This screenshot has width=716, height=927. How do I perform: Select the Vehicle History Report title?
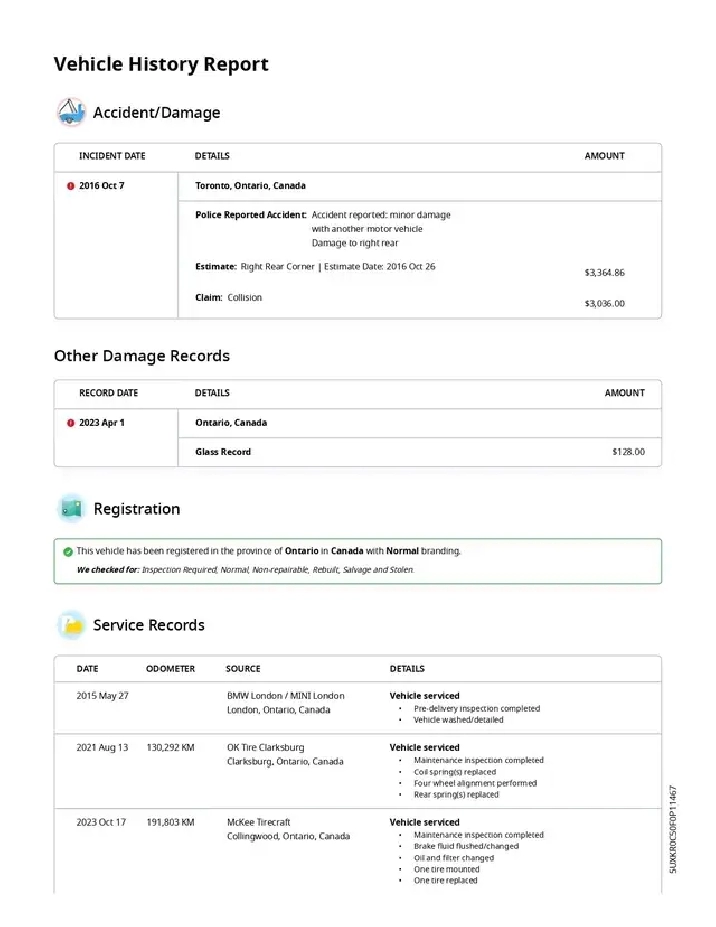click(161, 64)
